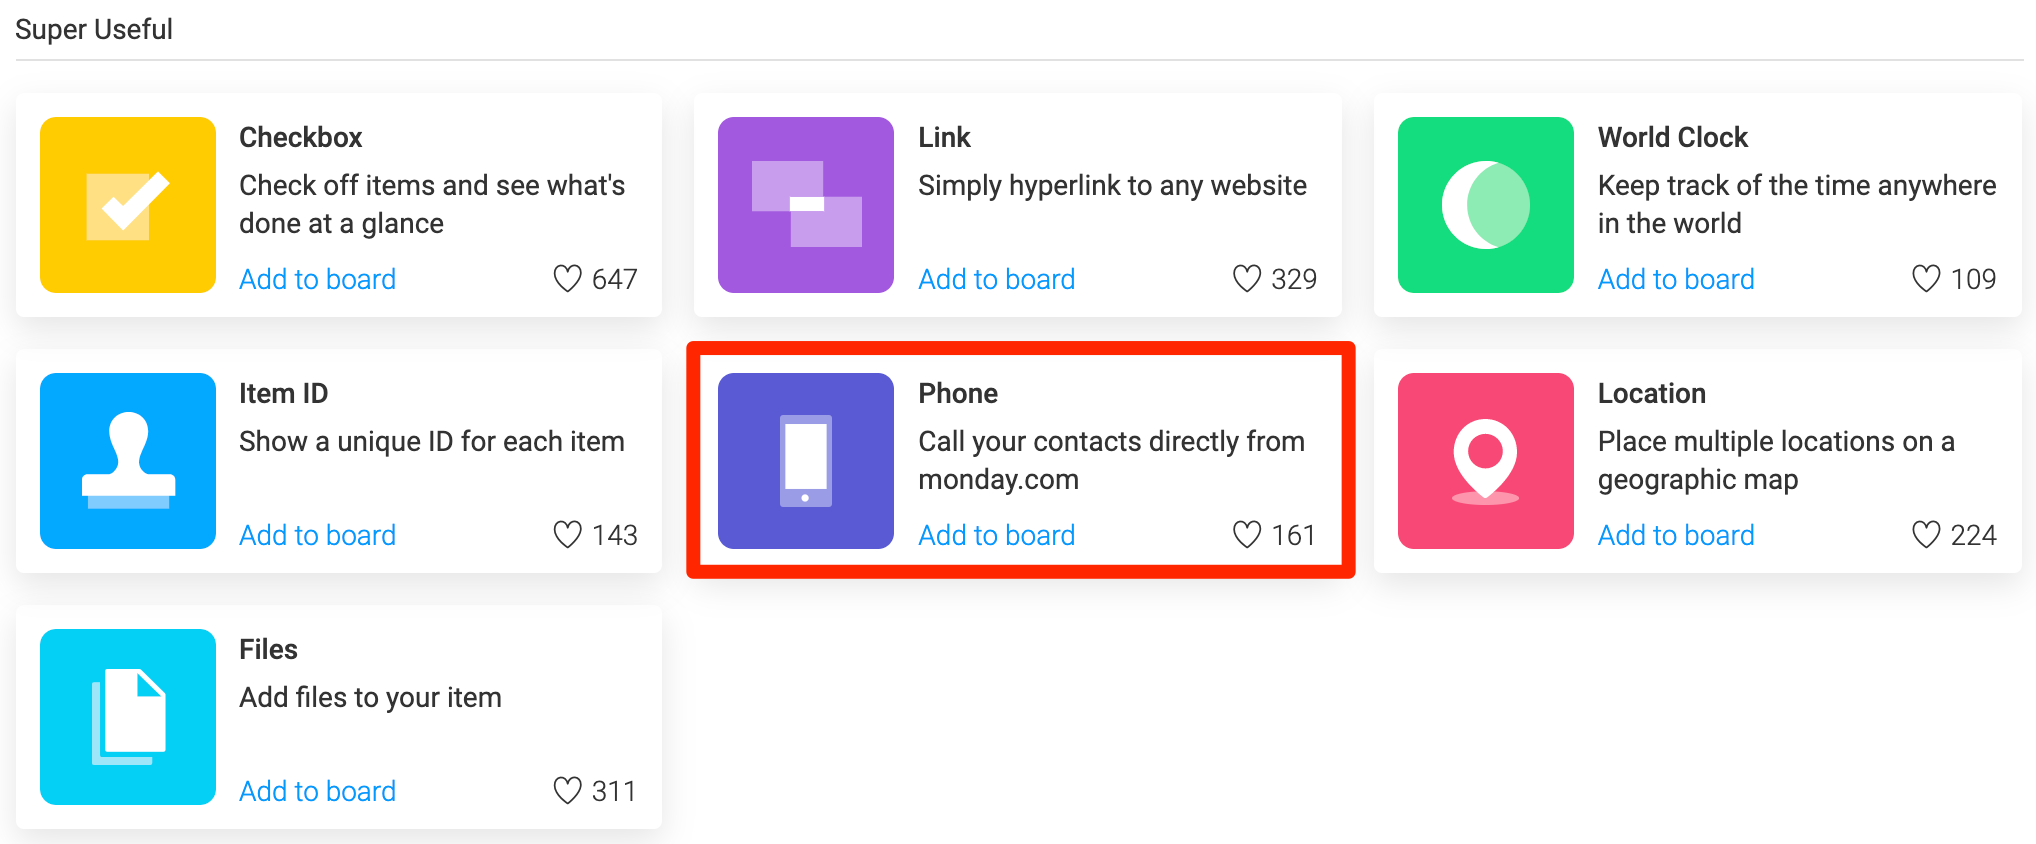Image resolution: width=2036 pixels, height=844 pixels.
Task: Like the Phone column heart icon
Action: (1246, 534)
